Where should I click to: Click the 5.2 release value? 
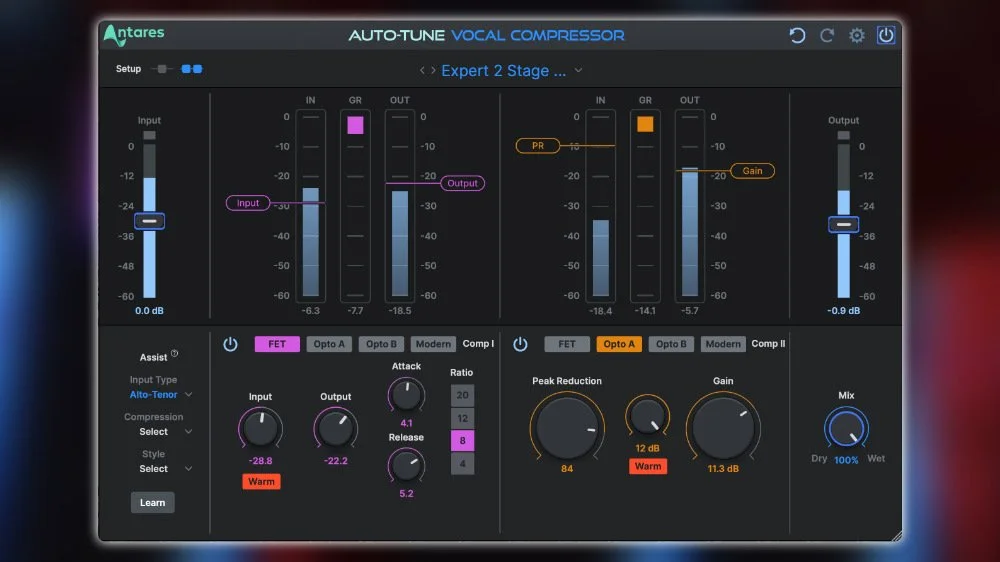406,493
